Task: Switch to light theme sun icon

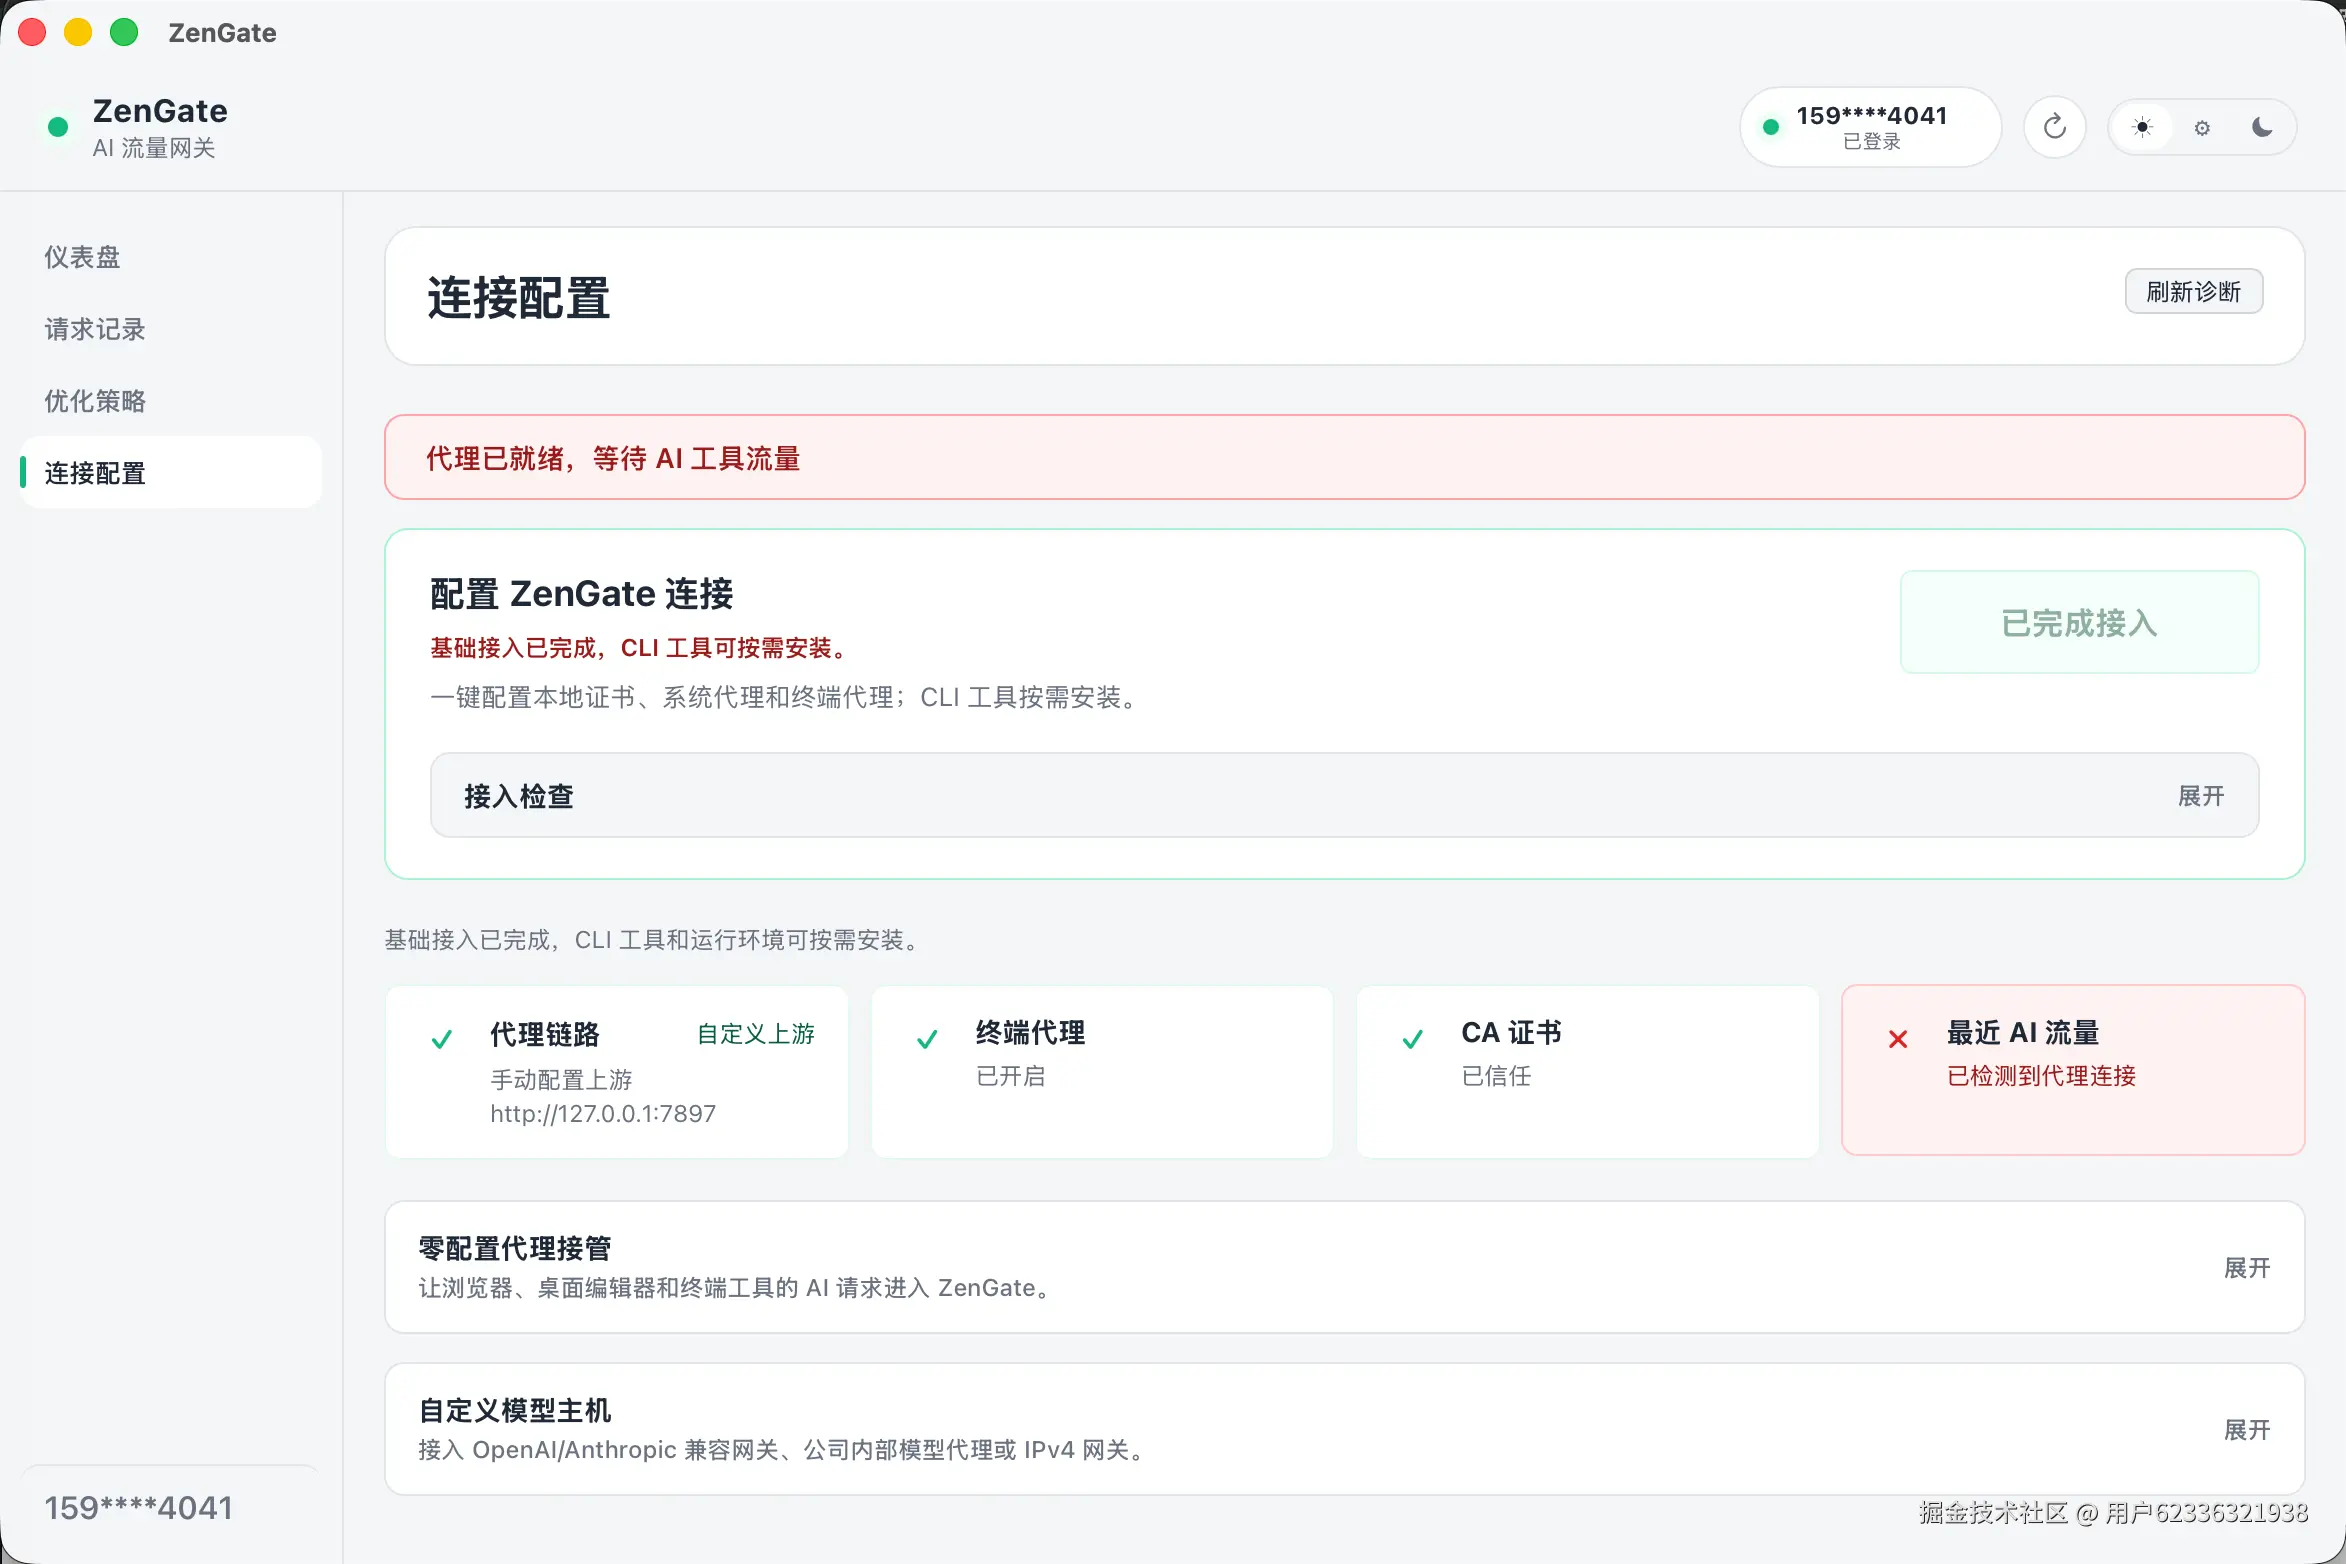Action: [2142, 127]
